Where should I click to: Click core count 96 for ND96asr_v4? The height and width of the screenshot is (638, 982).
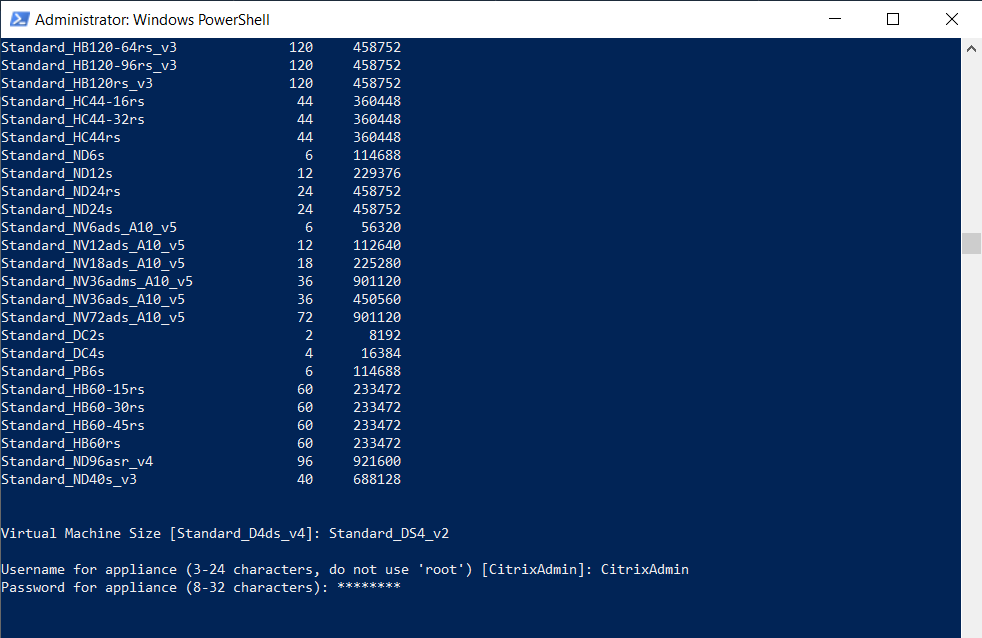coord(305,461)
